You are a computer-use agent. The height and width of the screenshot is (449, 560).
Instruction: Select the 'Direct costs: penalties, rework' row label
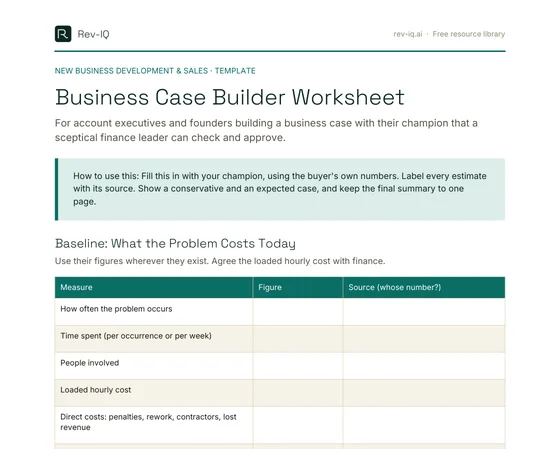tap(148, 422)
